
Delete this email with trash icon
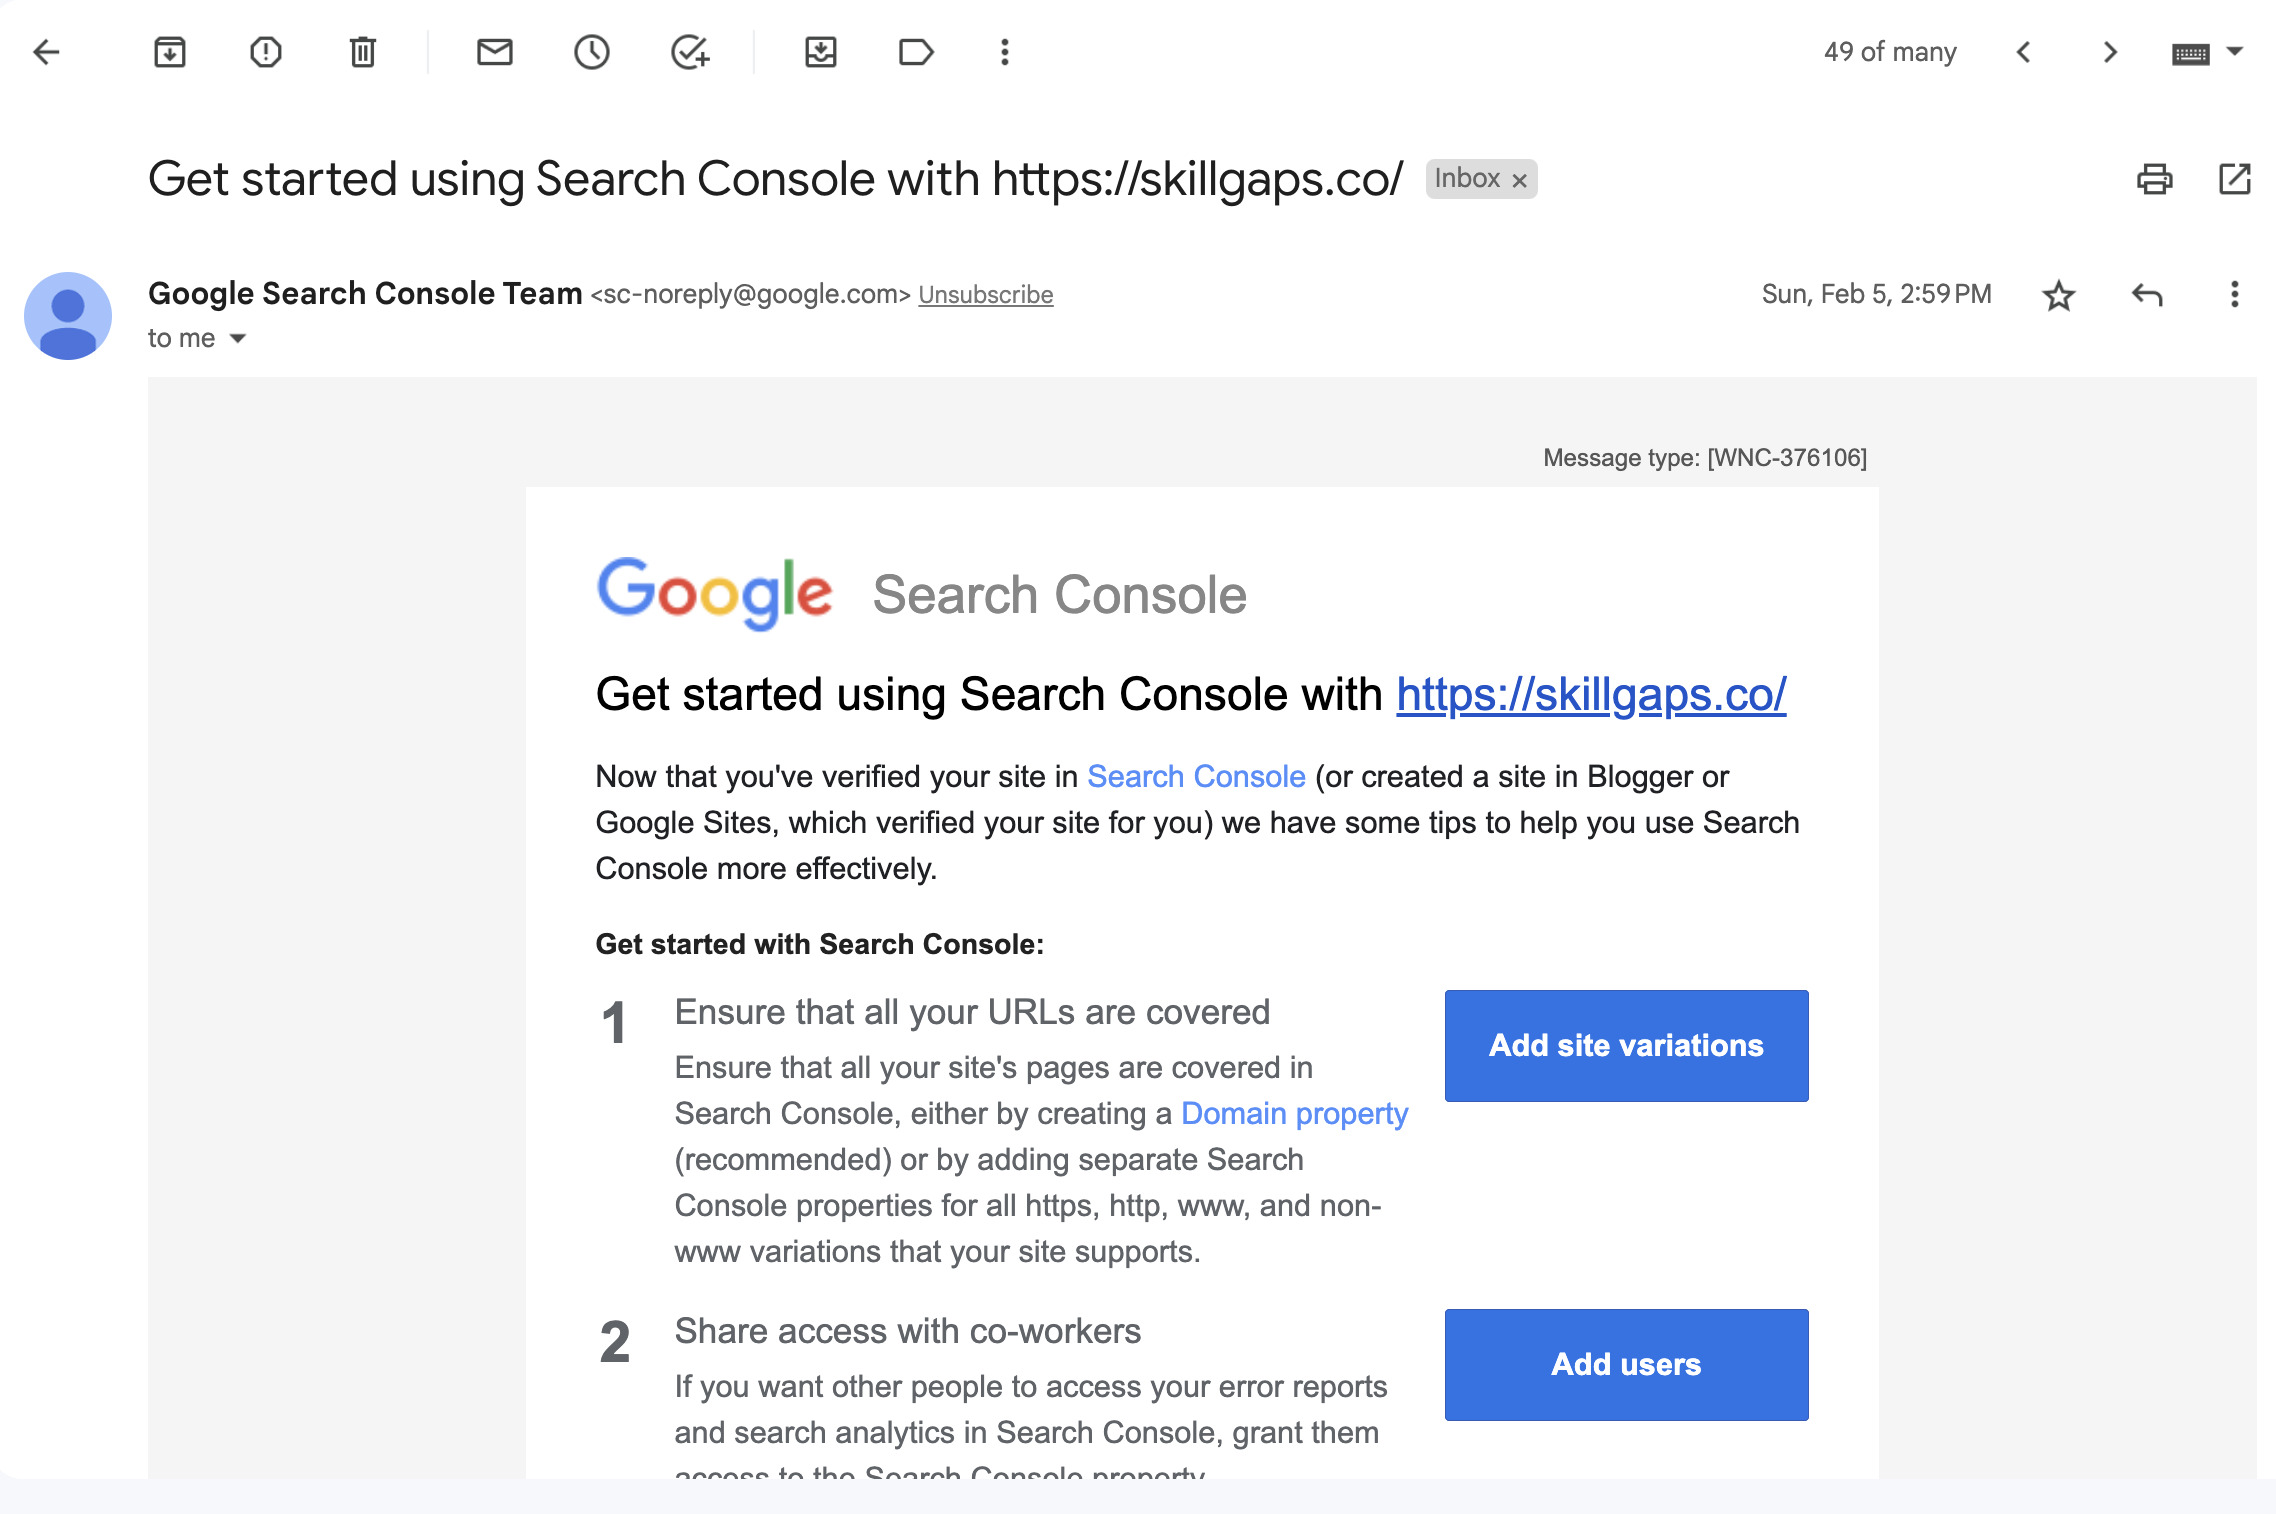pos(362,52)
